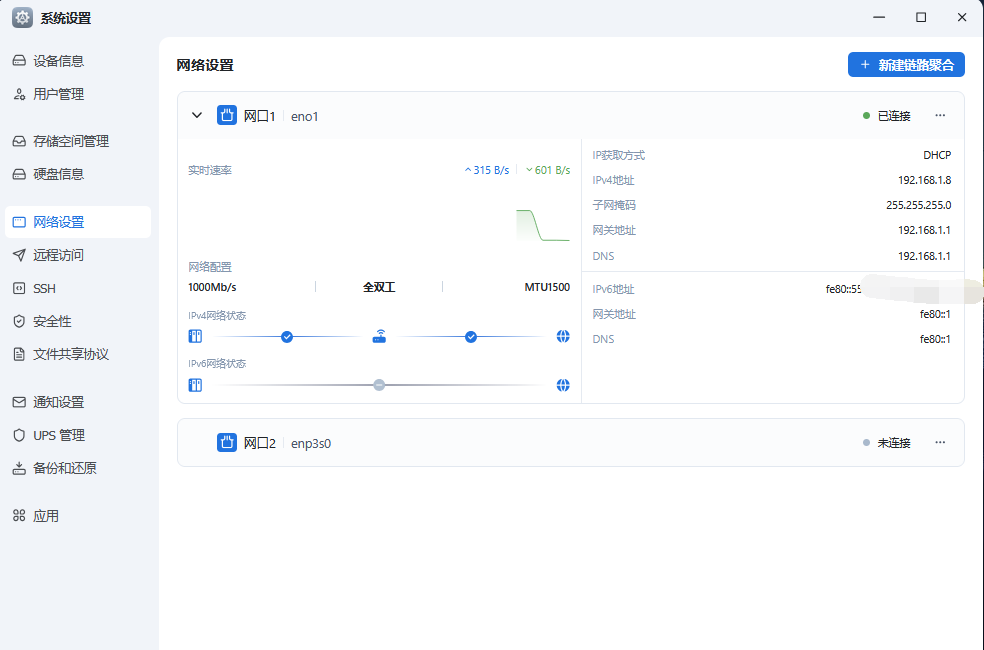The width and height of the screenshot is (984, 650).
Task: Click the IPv6 disconnected status indicator
Action: pos(379,385)
